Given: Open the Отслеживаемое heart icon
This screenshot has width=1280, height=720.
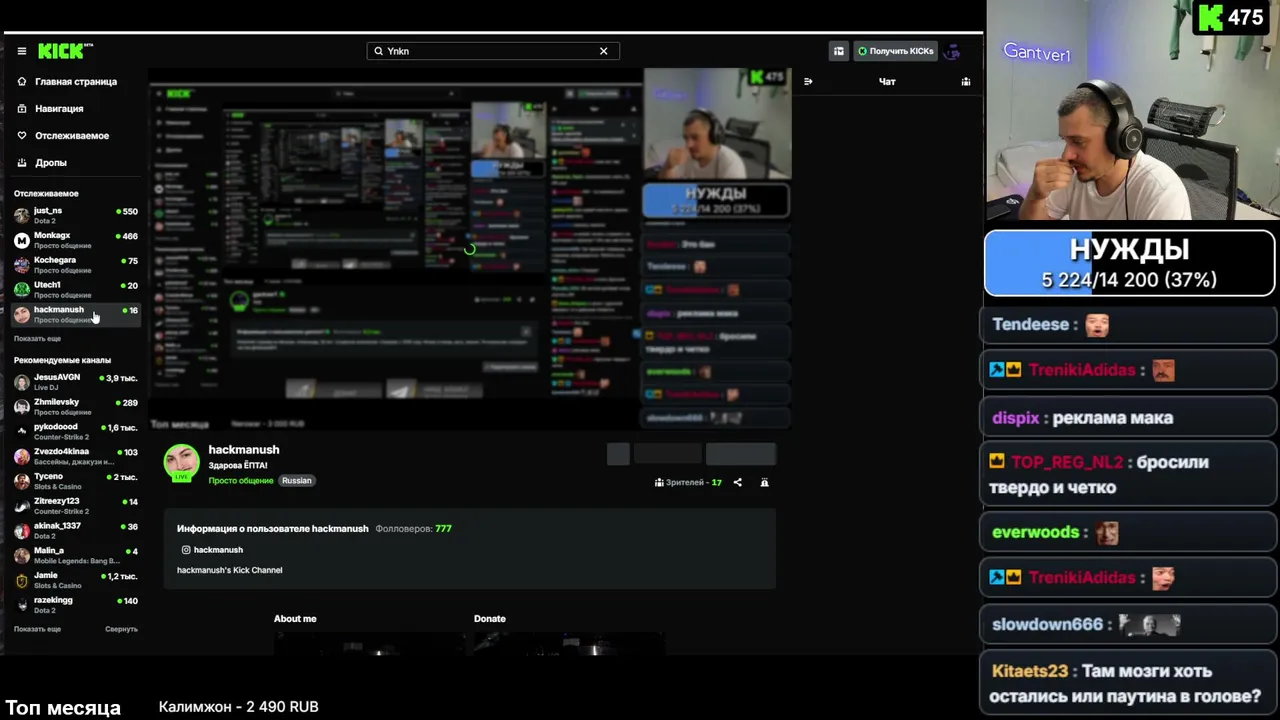Looking at the screenshot, I should (22, 136).
